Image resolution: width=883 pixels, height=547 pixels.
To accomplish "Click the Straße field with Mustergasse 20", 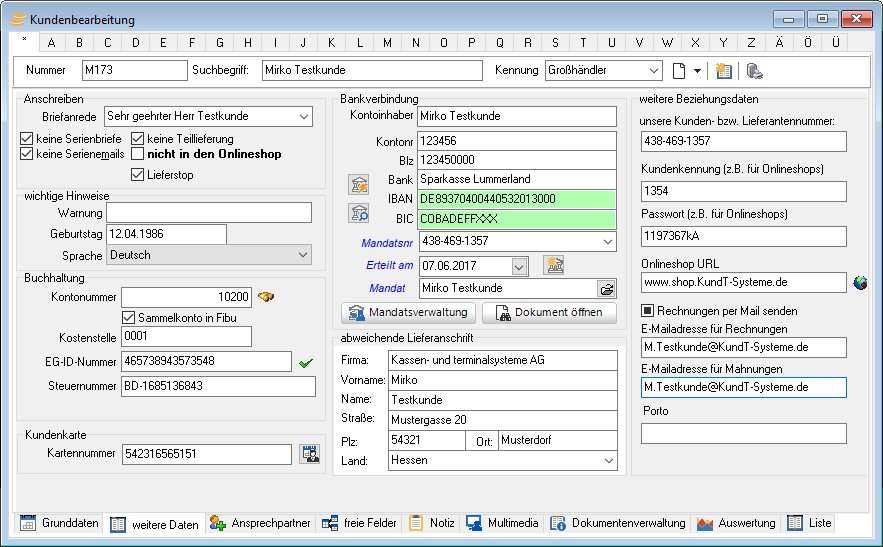I will coord(503,420).
